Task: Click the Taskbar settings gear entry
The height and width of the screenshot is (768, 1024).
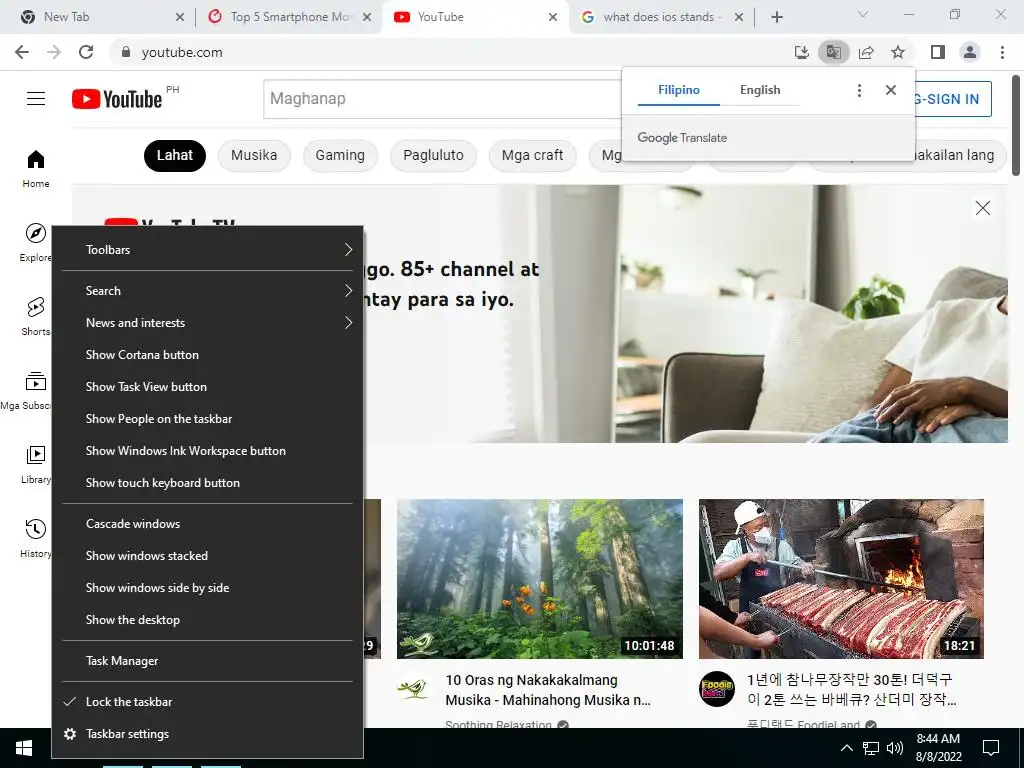Action: tap(208, 734)
